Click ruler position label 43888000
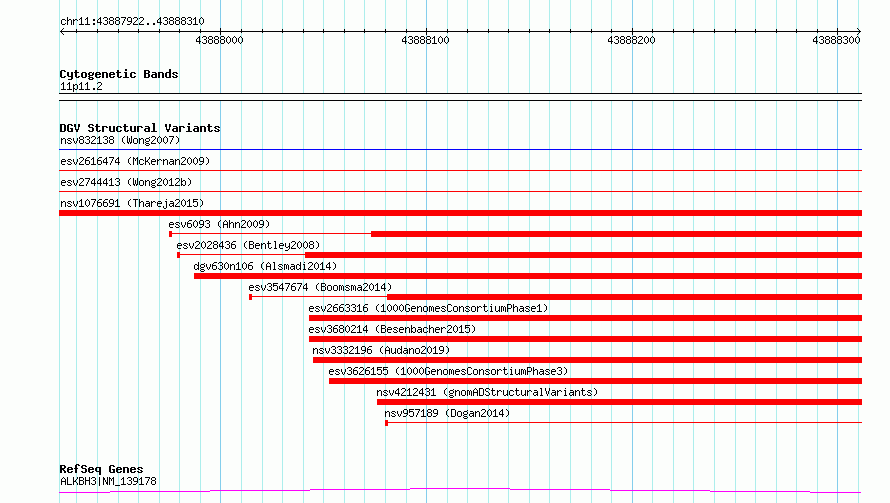890x503 pixels. pos(219,40)
